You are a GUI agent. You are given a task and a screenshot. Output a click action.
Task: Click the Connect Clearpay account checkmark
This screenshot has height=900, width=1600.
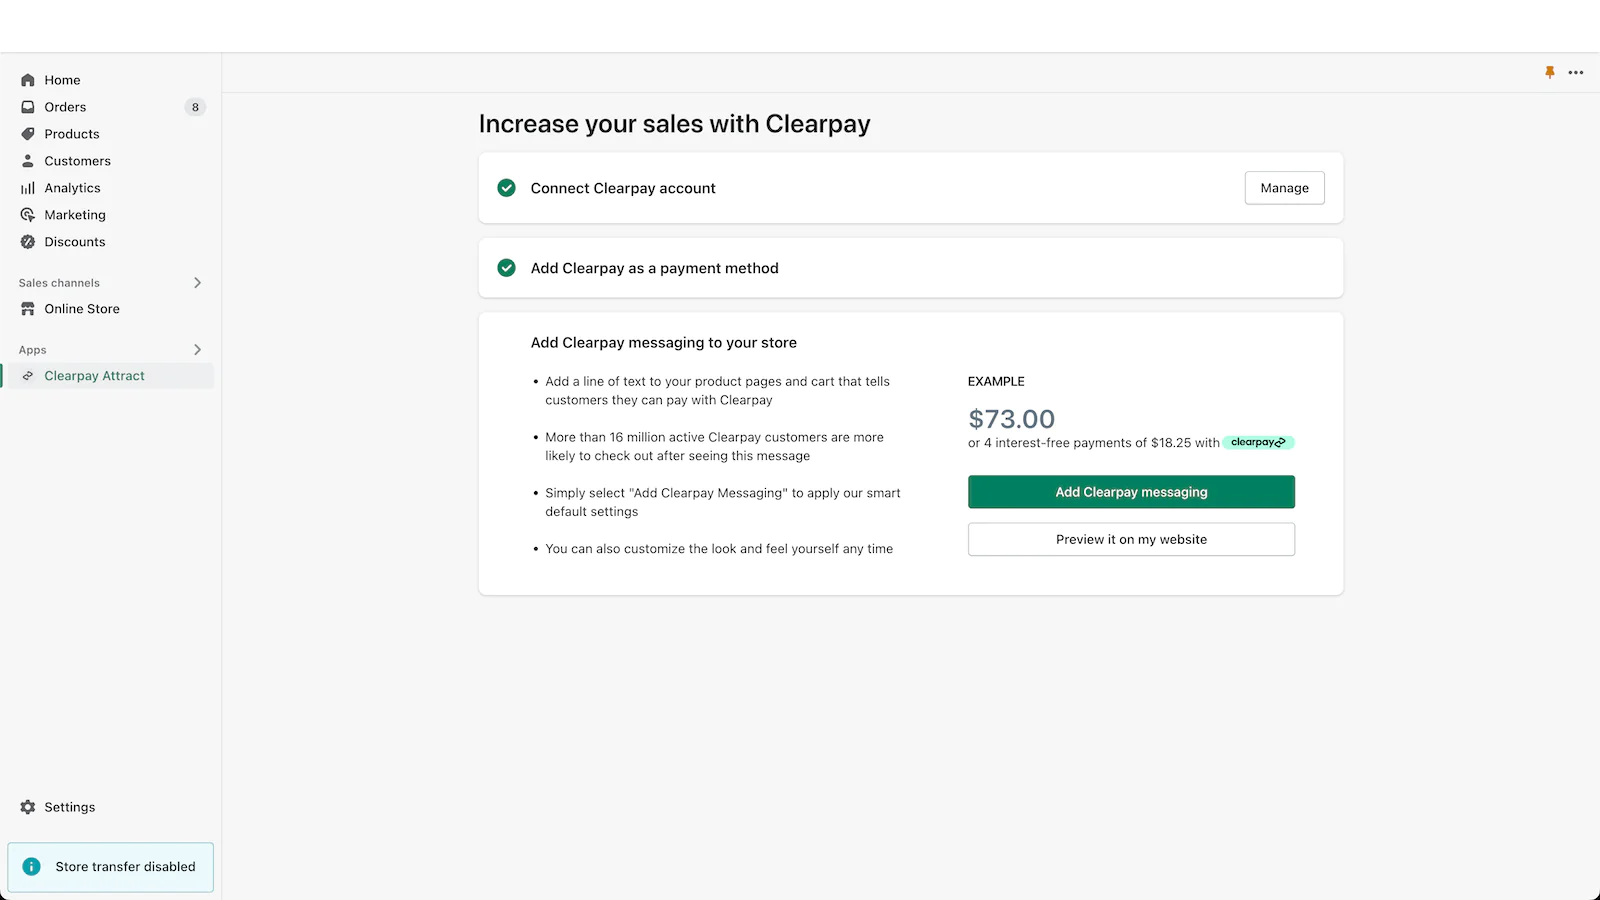pos(507,188)
